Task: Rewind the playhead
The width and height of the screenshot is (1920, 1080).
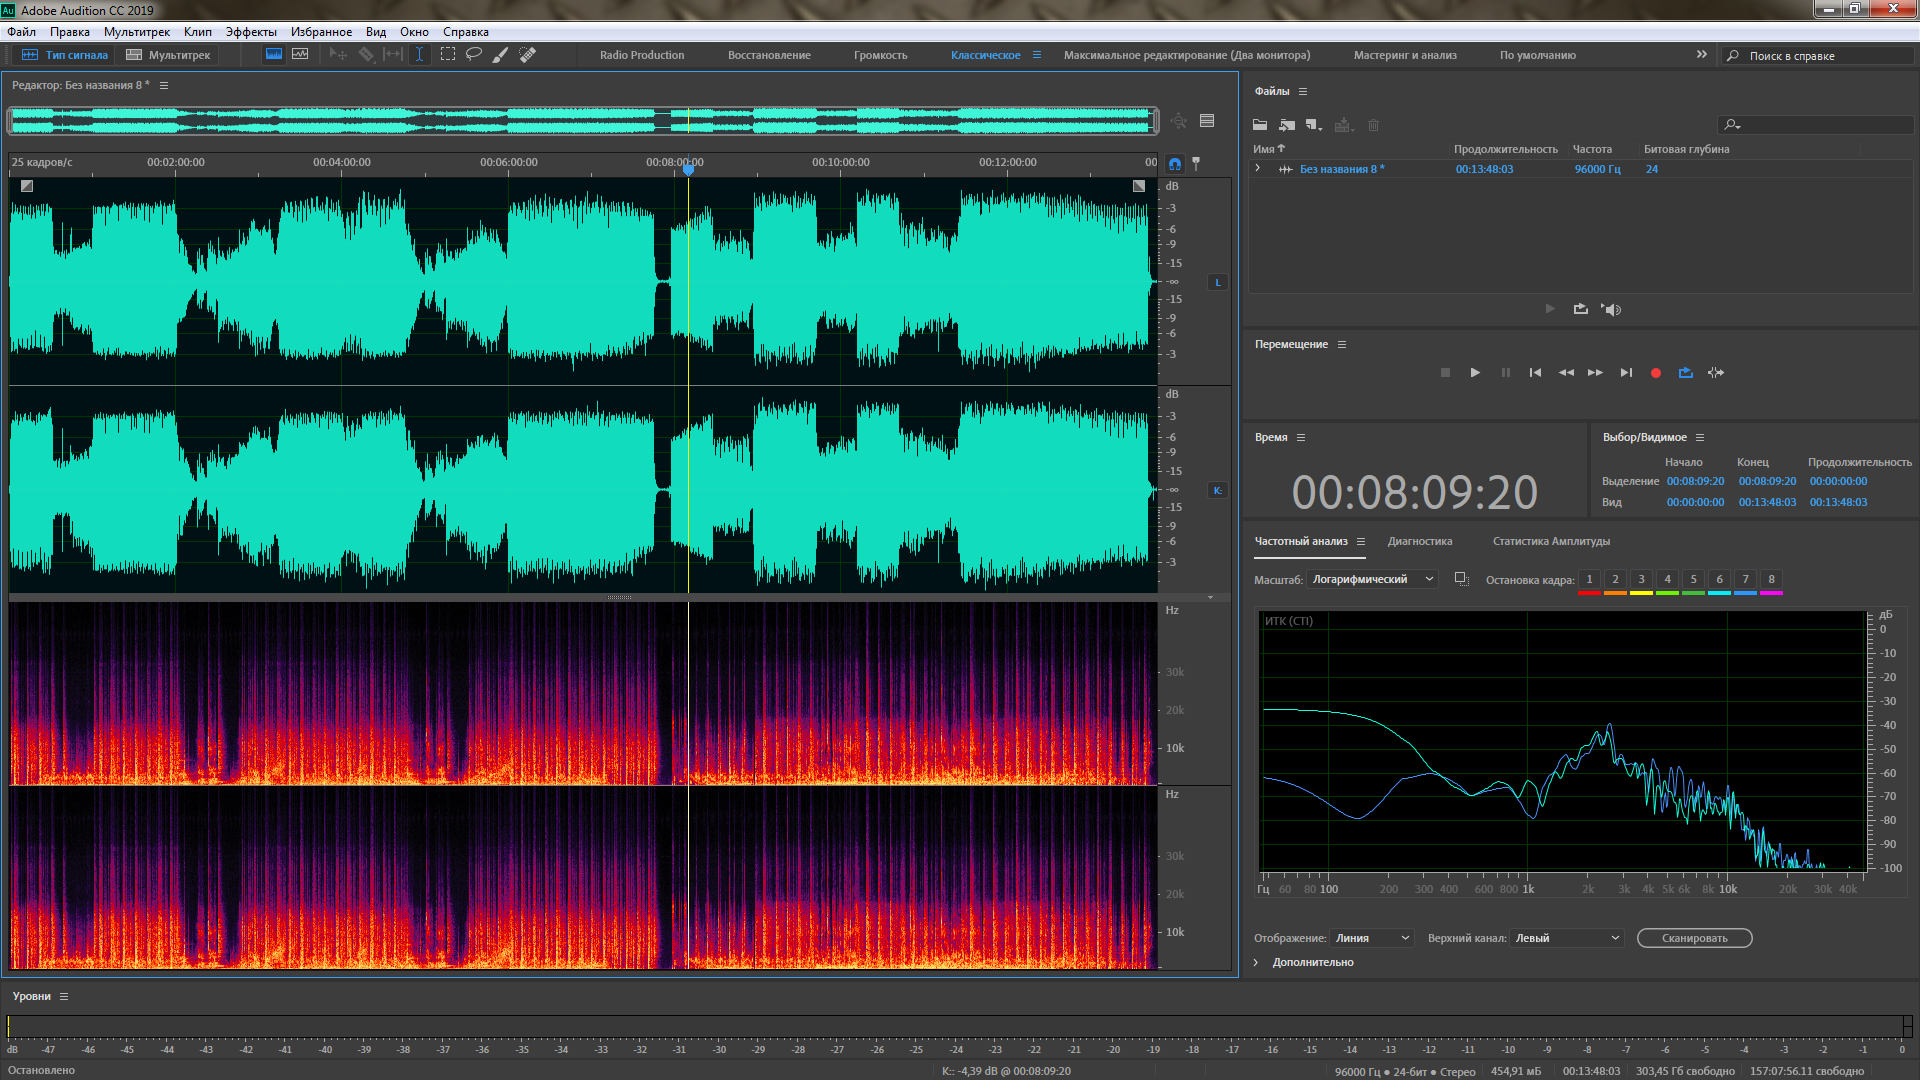Action: 1566,372
